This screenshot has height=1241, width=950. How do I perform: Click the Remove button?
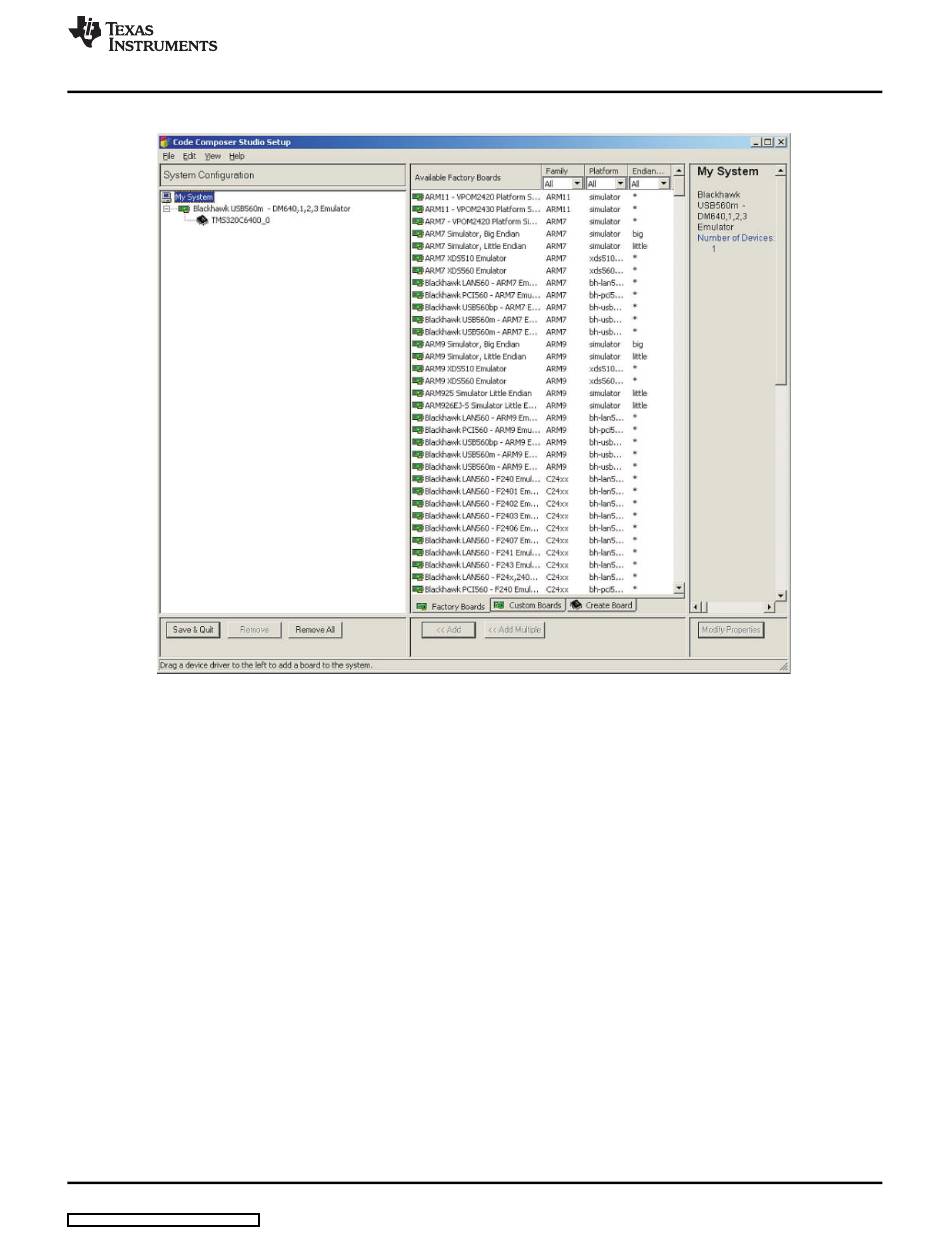255,630
